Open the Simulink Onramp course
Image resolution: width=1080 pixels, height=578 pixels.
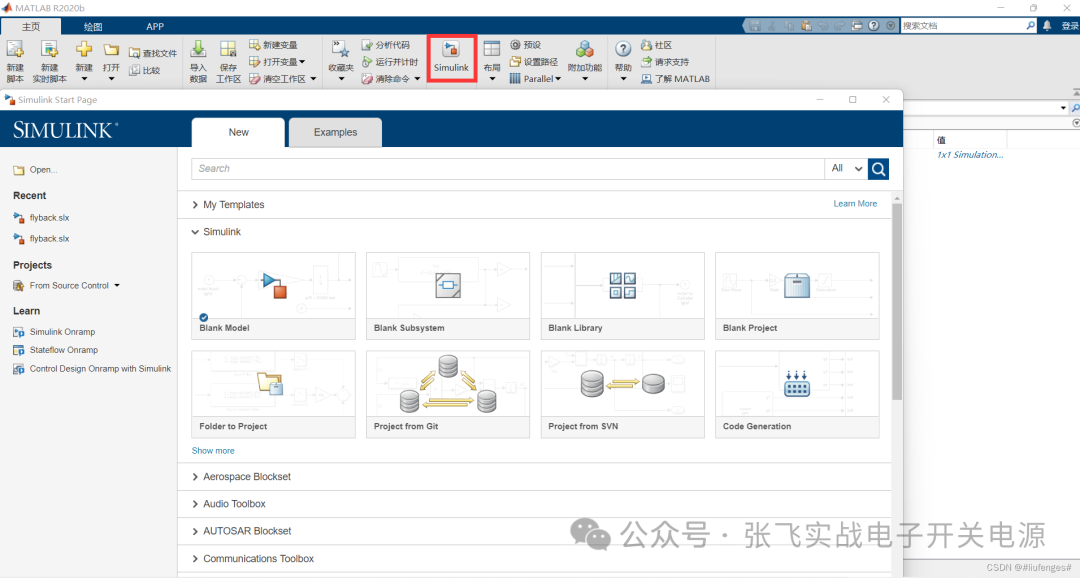(62, 332)
